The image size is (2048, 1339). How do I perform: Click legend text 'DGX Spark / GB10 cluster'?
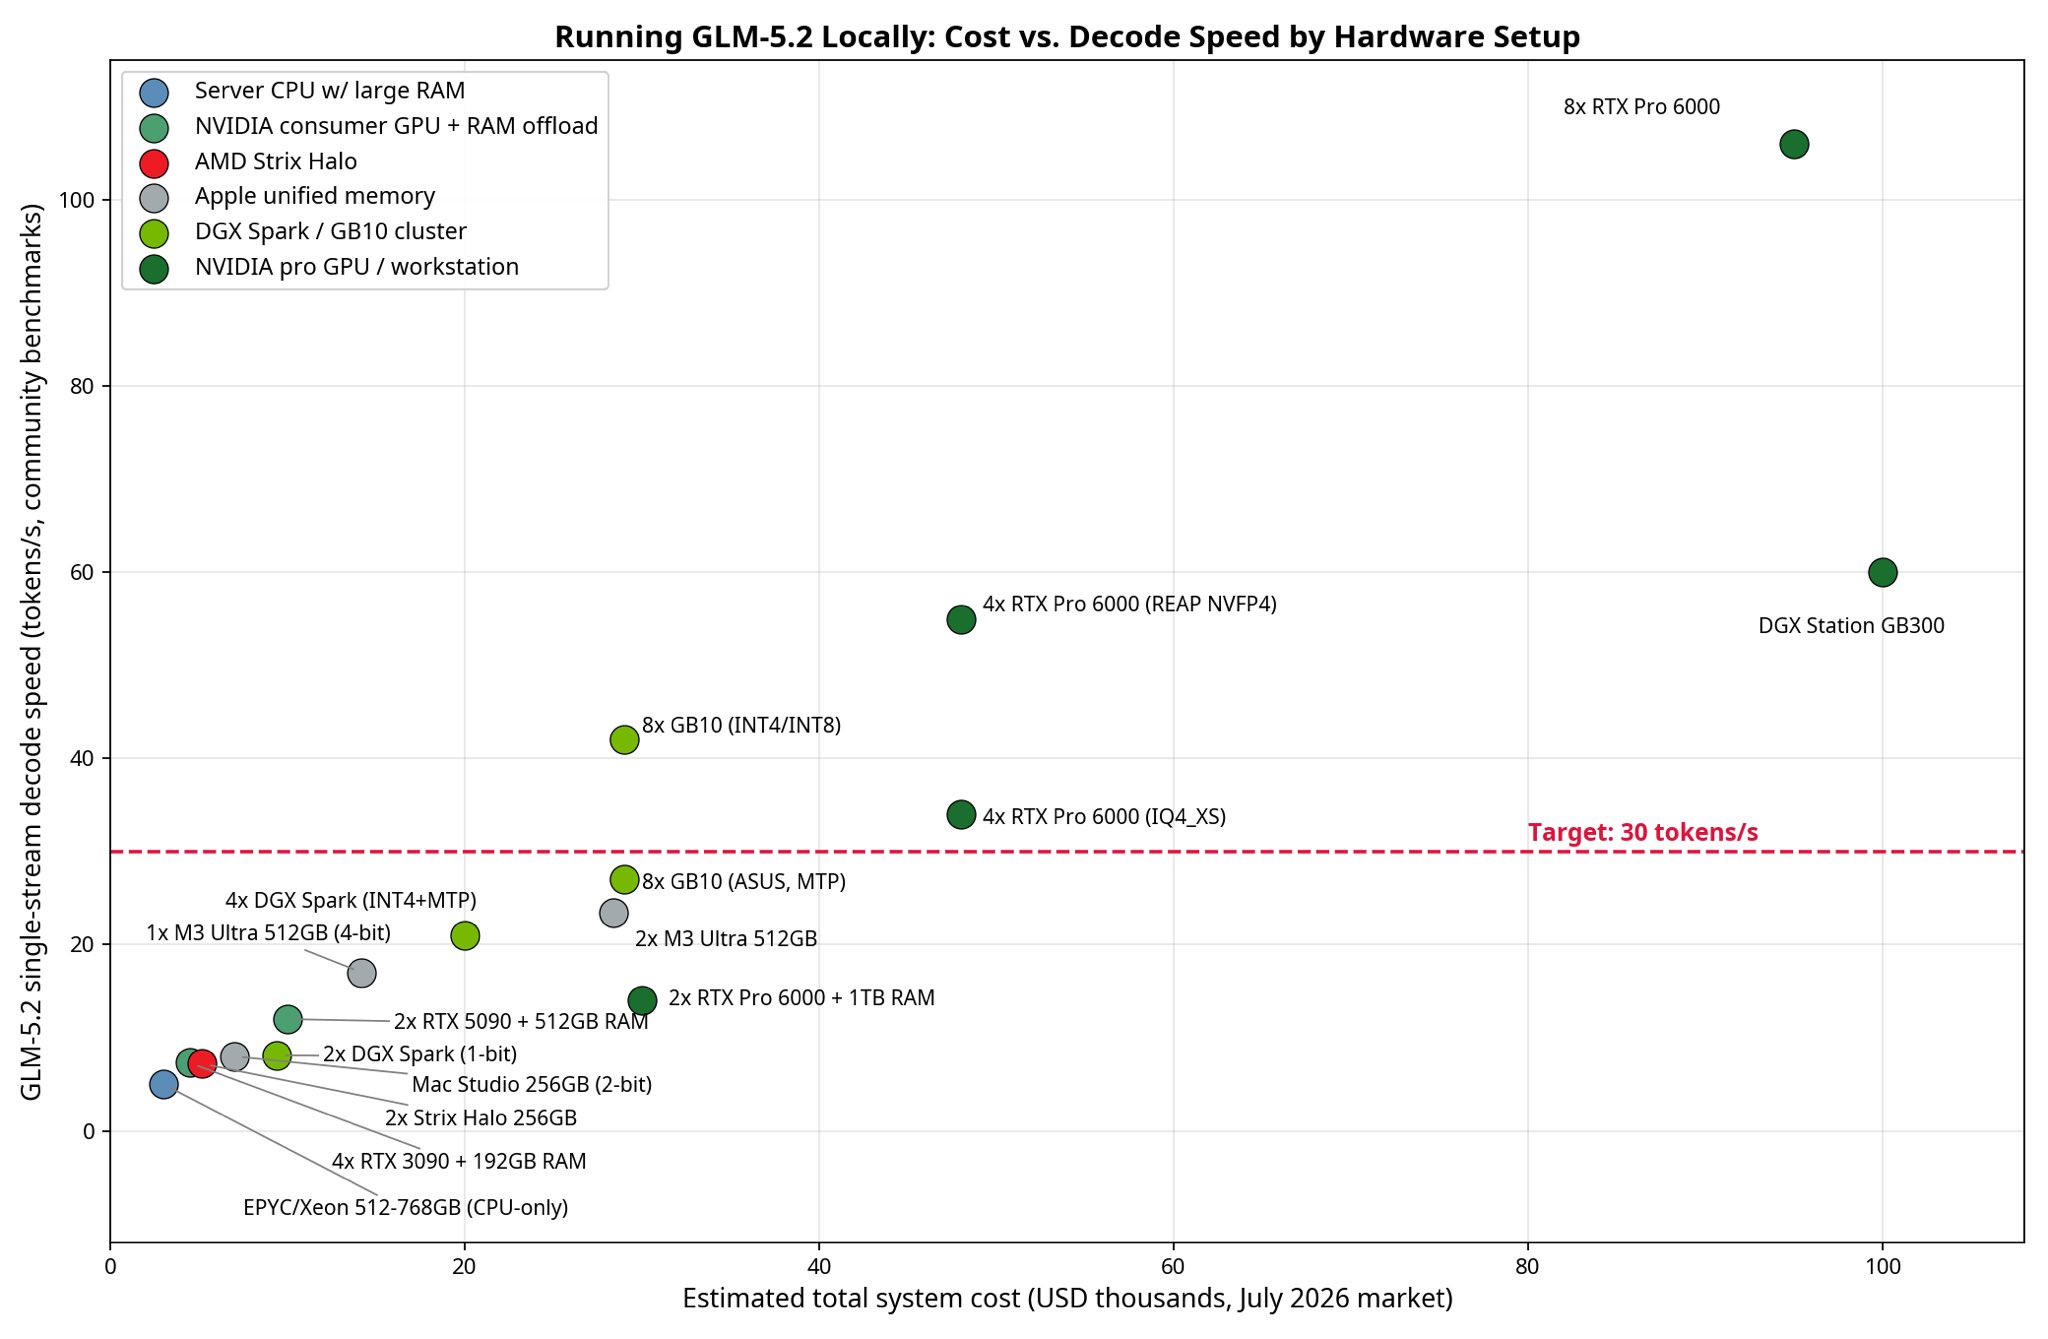[331, 231]
